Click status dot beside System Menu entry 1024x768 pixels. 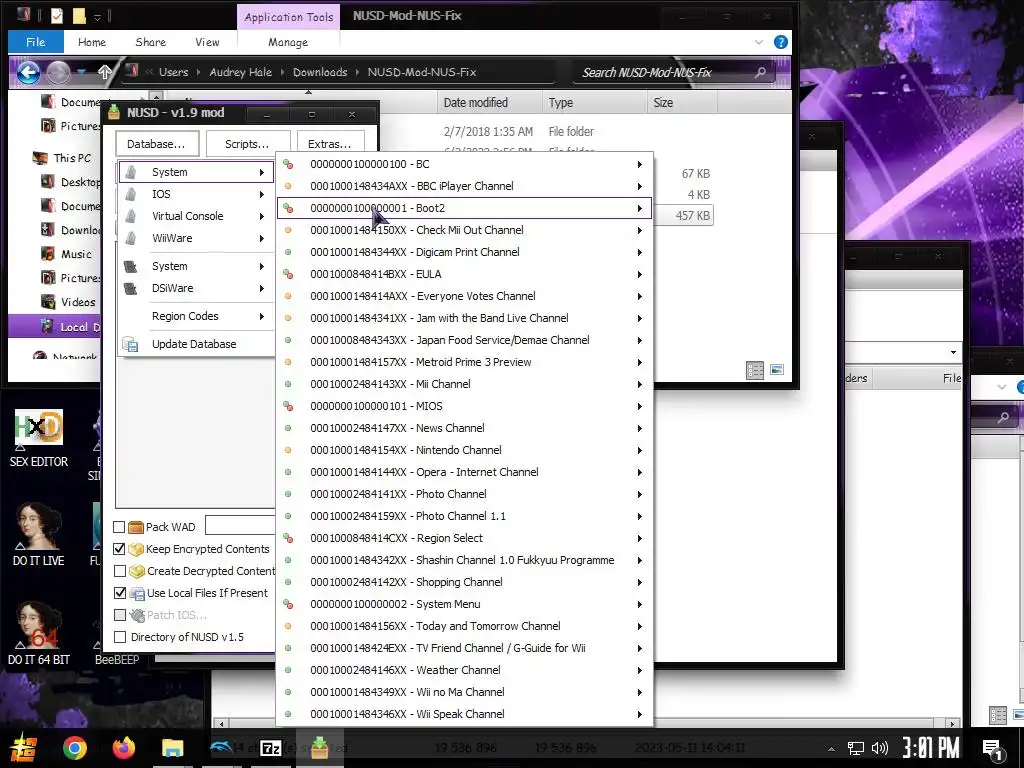pyautogui.click(x=287, y=604)
